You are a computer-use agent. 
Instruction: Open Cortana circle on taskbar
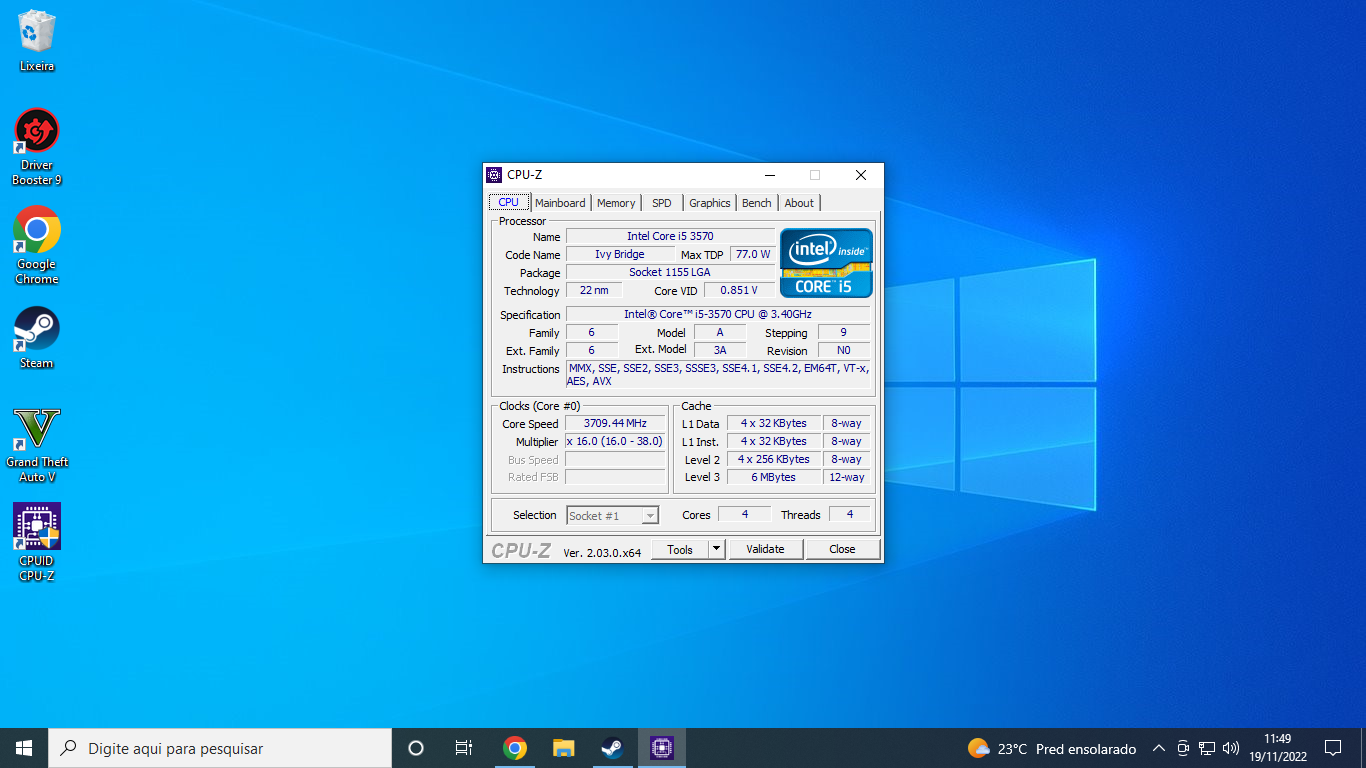[416, 748]
